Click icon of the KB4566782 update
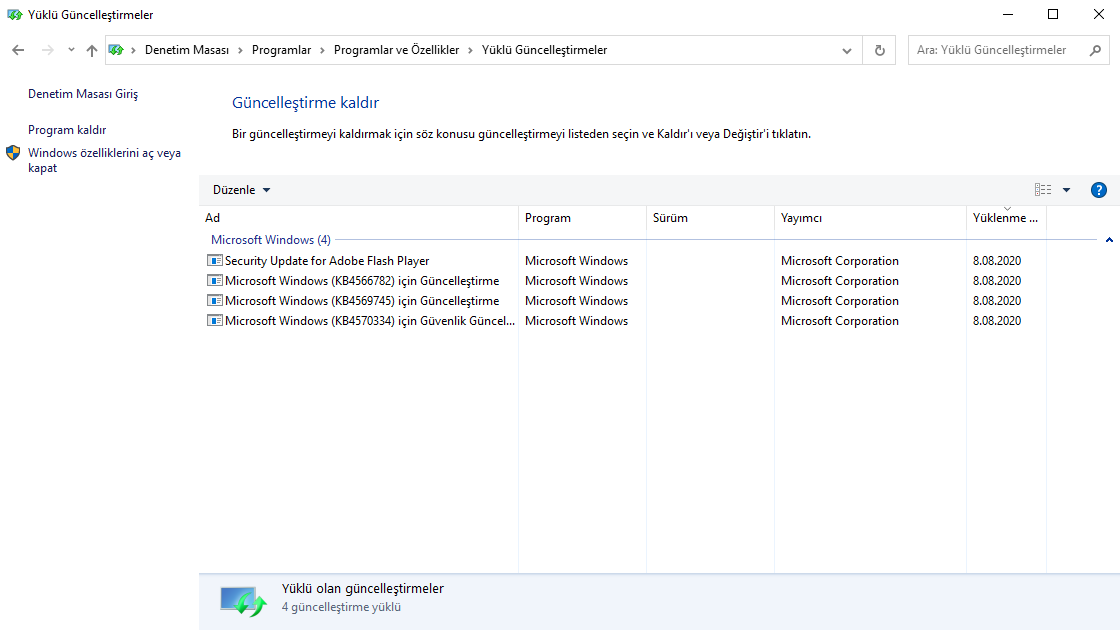Image resolution: width=1120 pixels, height=630 pixels. pos(214,281)
